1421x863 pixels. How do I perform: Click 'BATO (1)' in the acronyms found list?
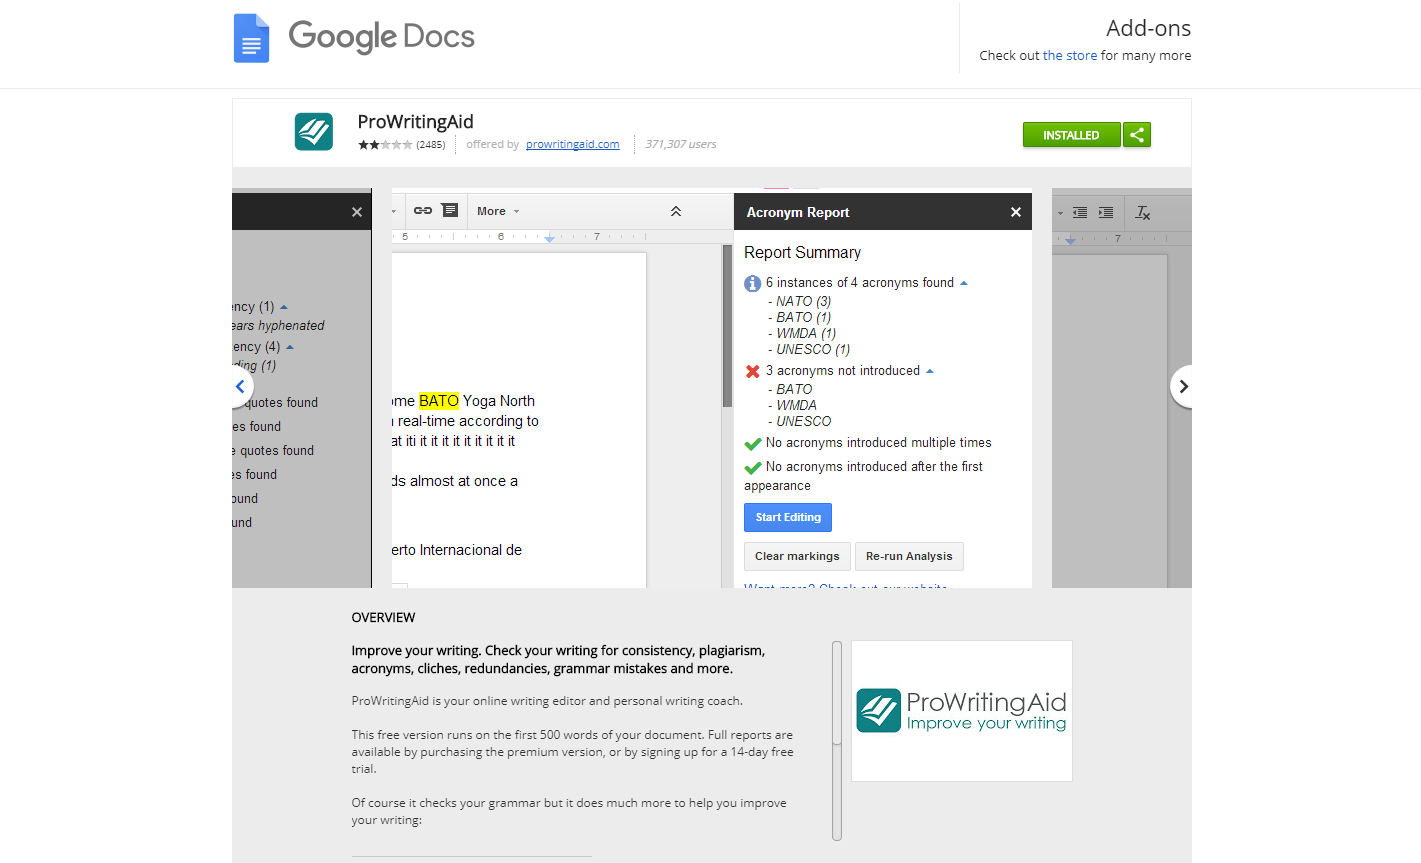coord(804,317)
